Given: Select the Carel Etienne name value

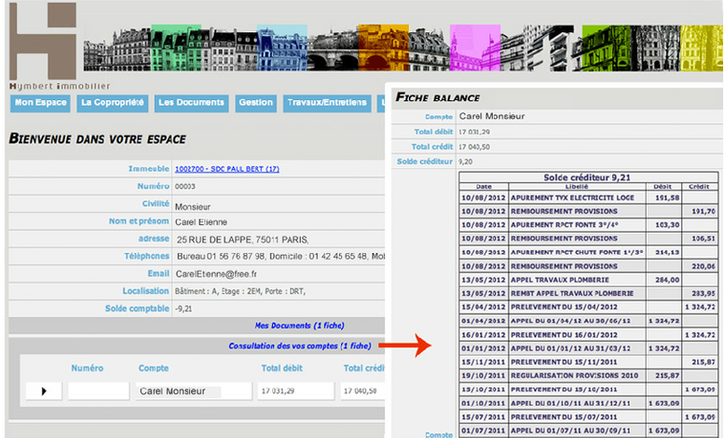Looking at the screenshot, I should (201, 222).
